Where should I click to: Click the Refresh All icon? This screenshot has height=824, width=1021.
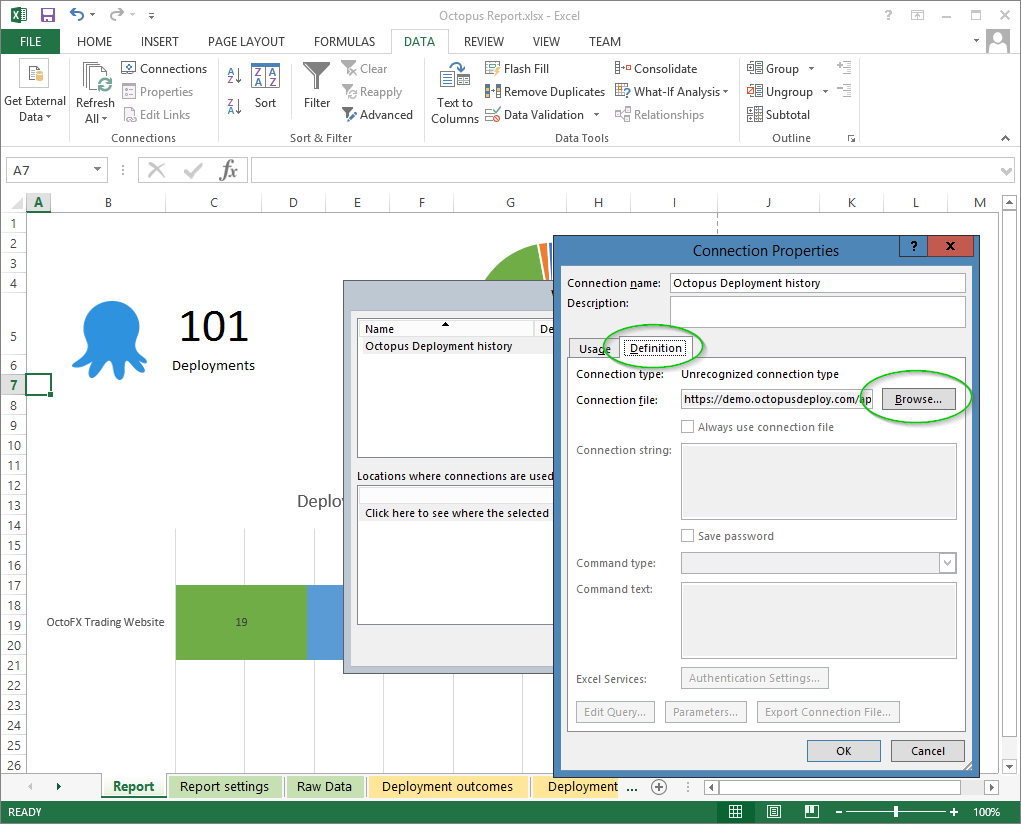coord(96,79)
